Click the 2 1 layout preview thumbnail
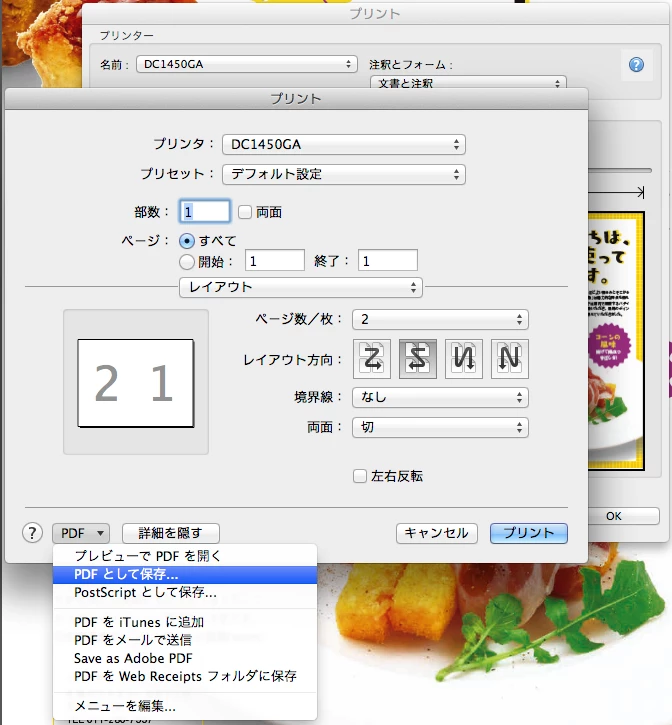Image resolution: width=672 pixels, height=725 pixels. 136,383
